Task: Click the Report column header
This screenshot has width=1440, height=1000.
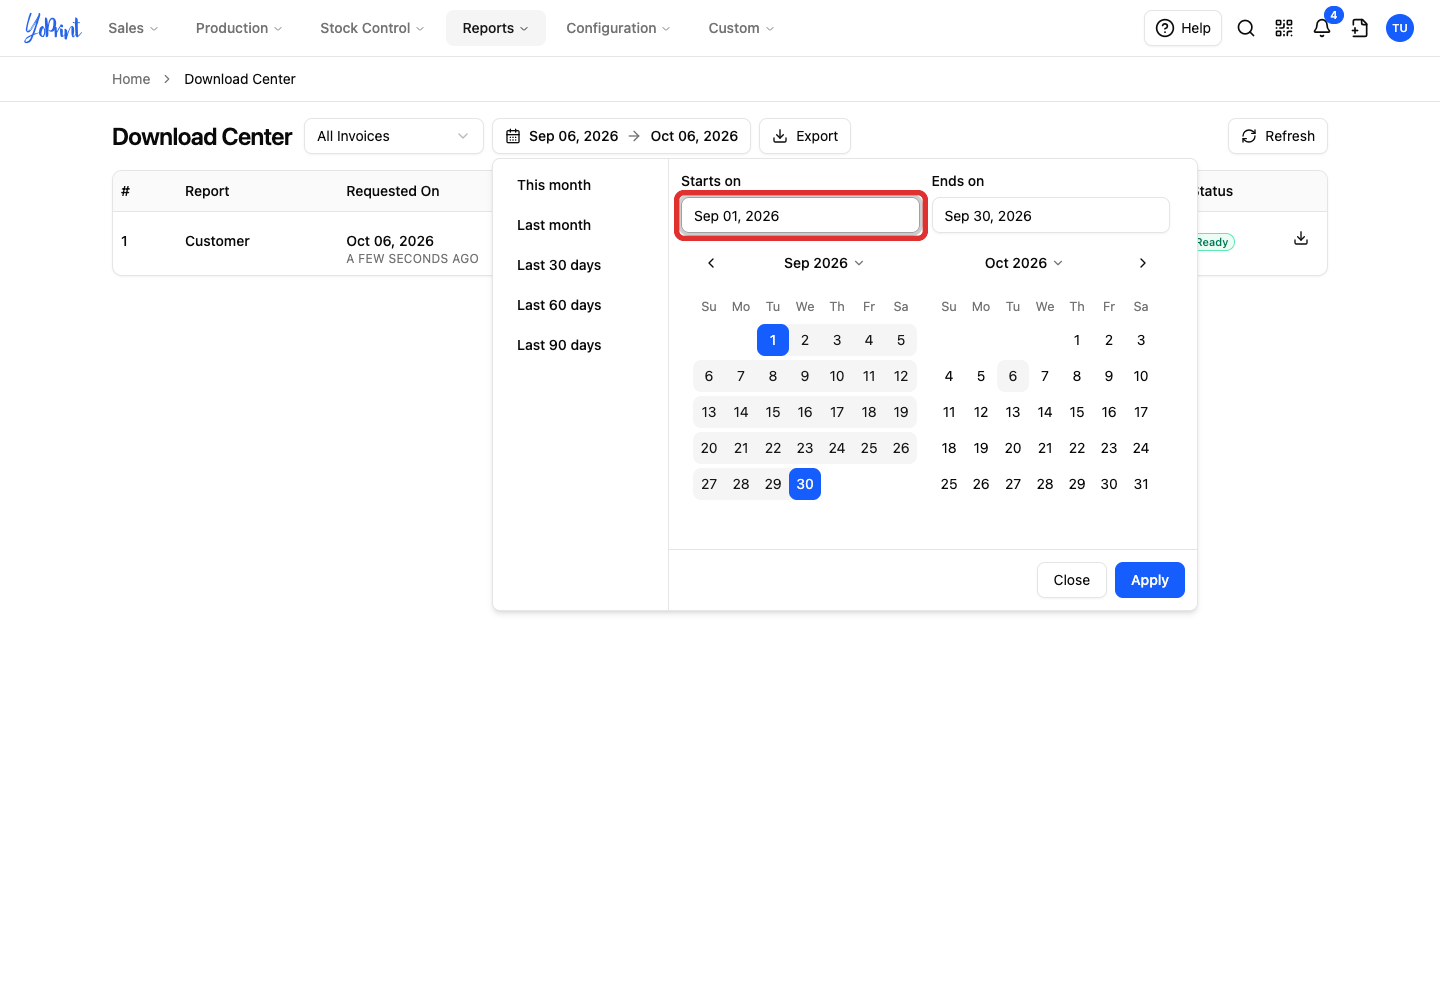Action: 207,191
